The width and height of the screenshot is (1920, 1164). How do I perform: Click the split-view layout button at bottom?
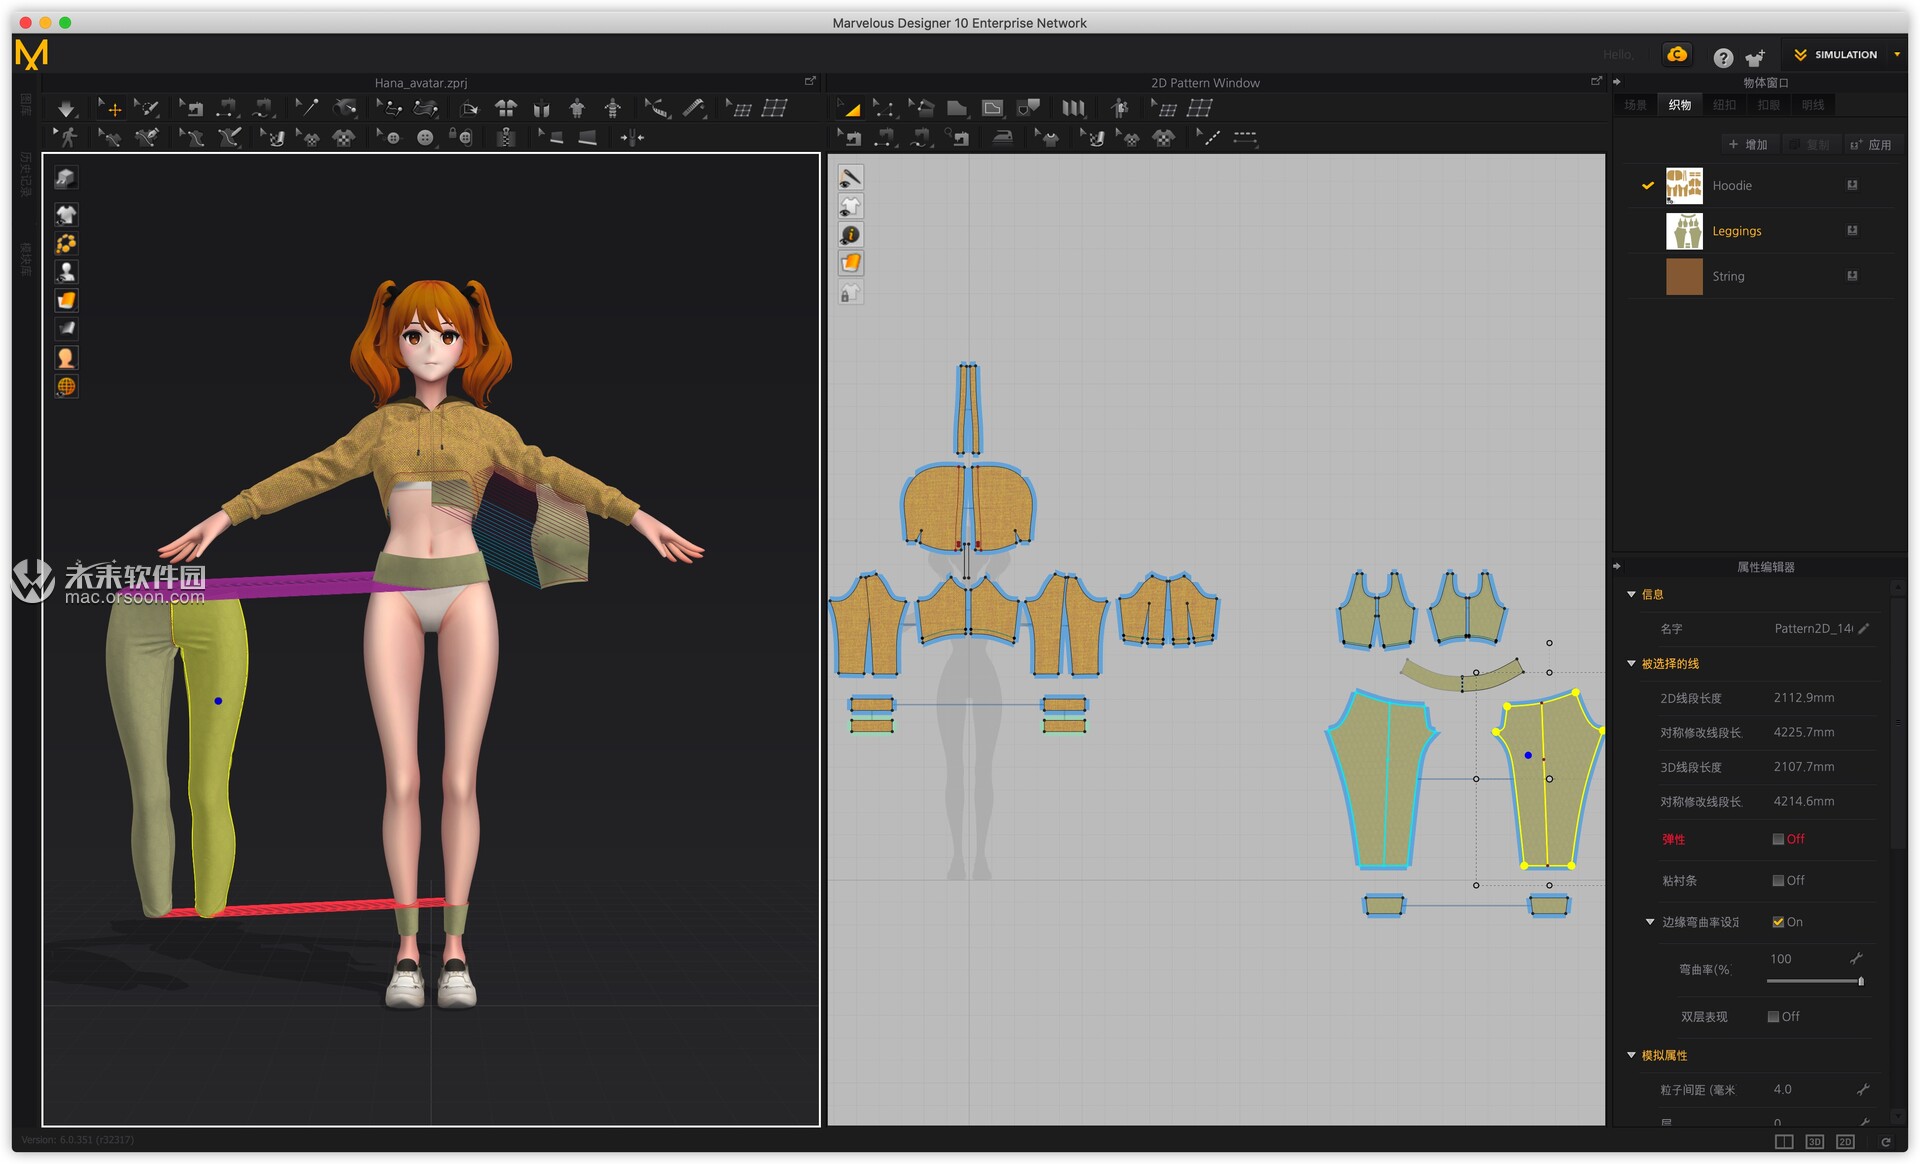(x=1783, y=1141)
